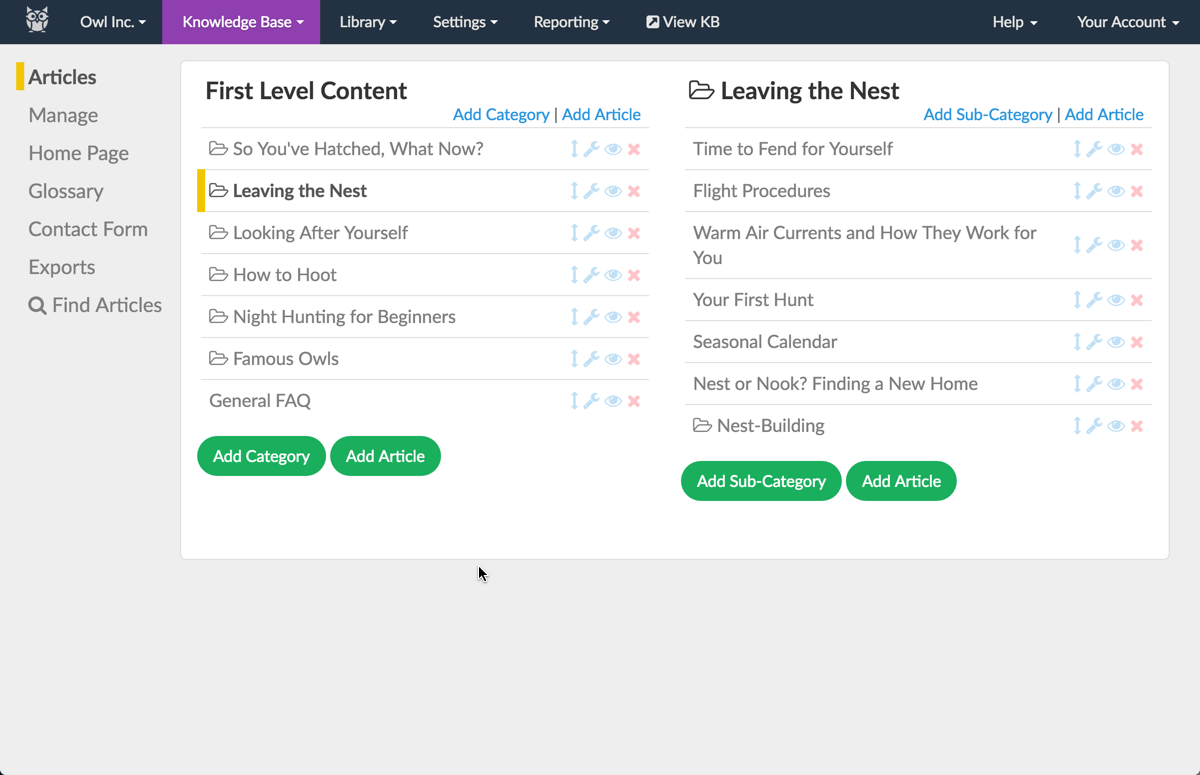The width and height of the screenshot is (1200, 775).
Task: Open the wrench settings for "So You've Hatched, What Now?"
Action: tap(594, 148)
